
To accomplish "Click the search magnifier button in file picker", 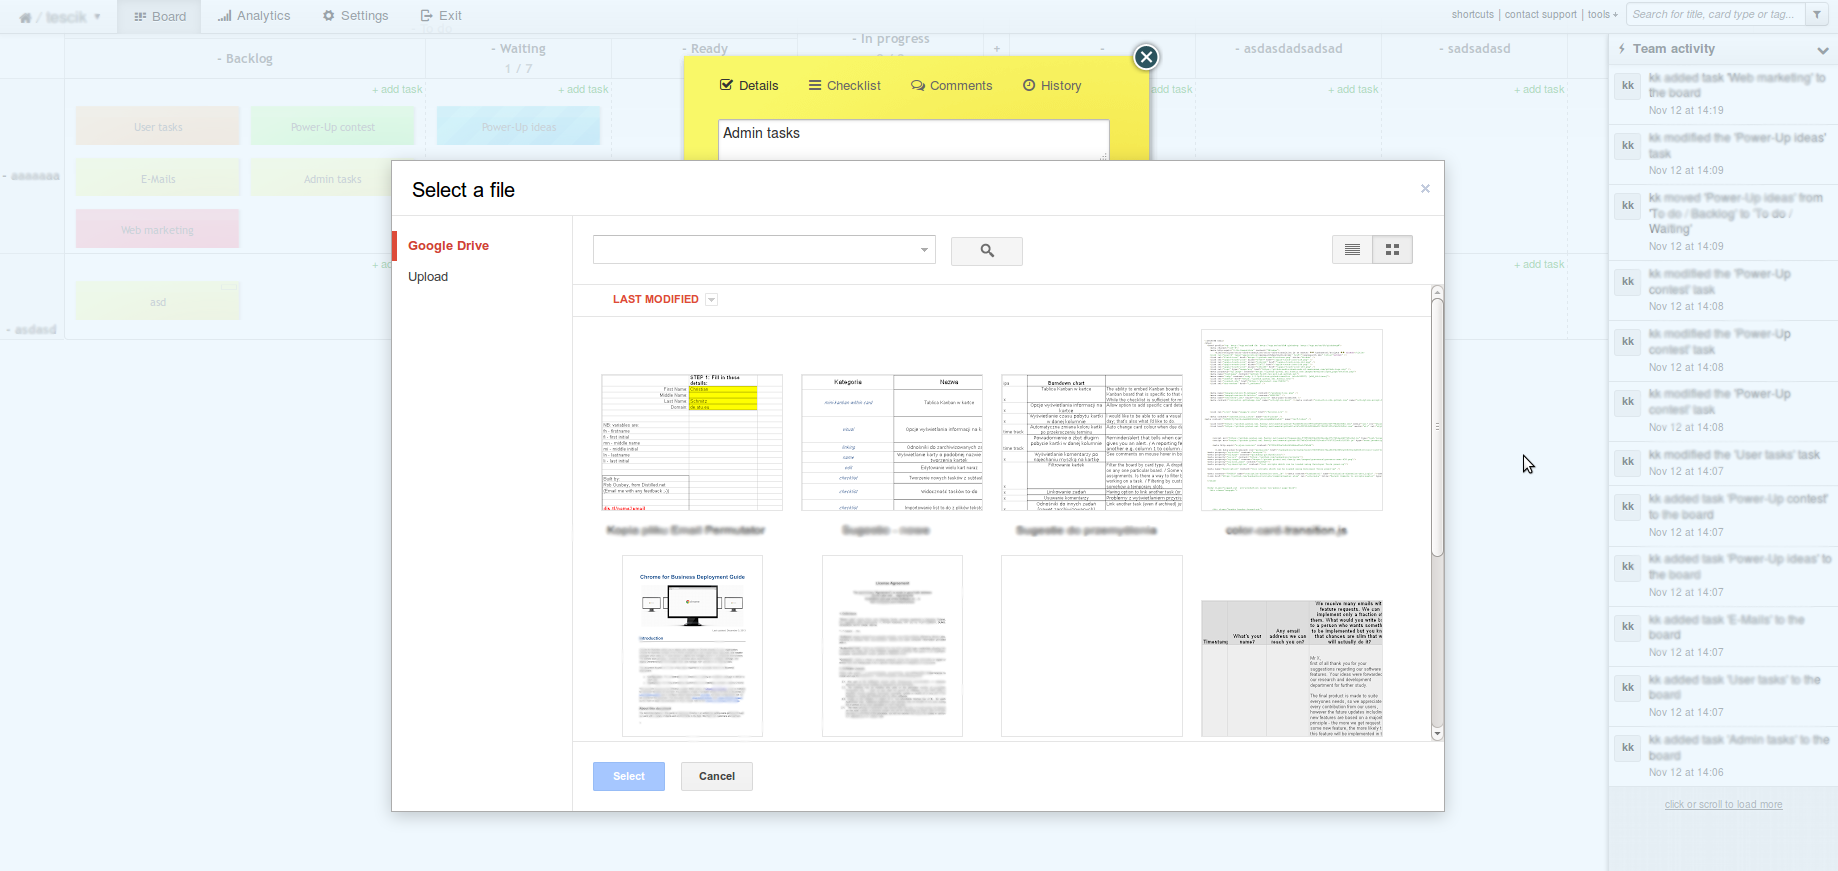I will (986, 251).
